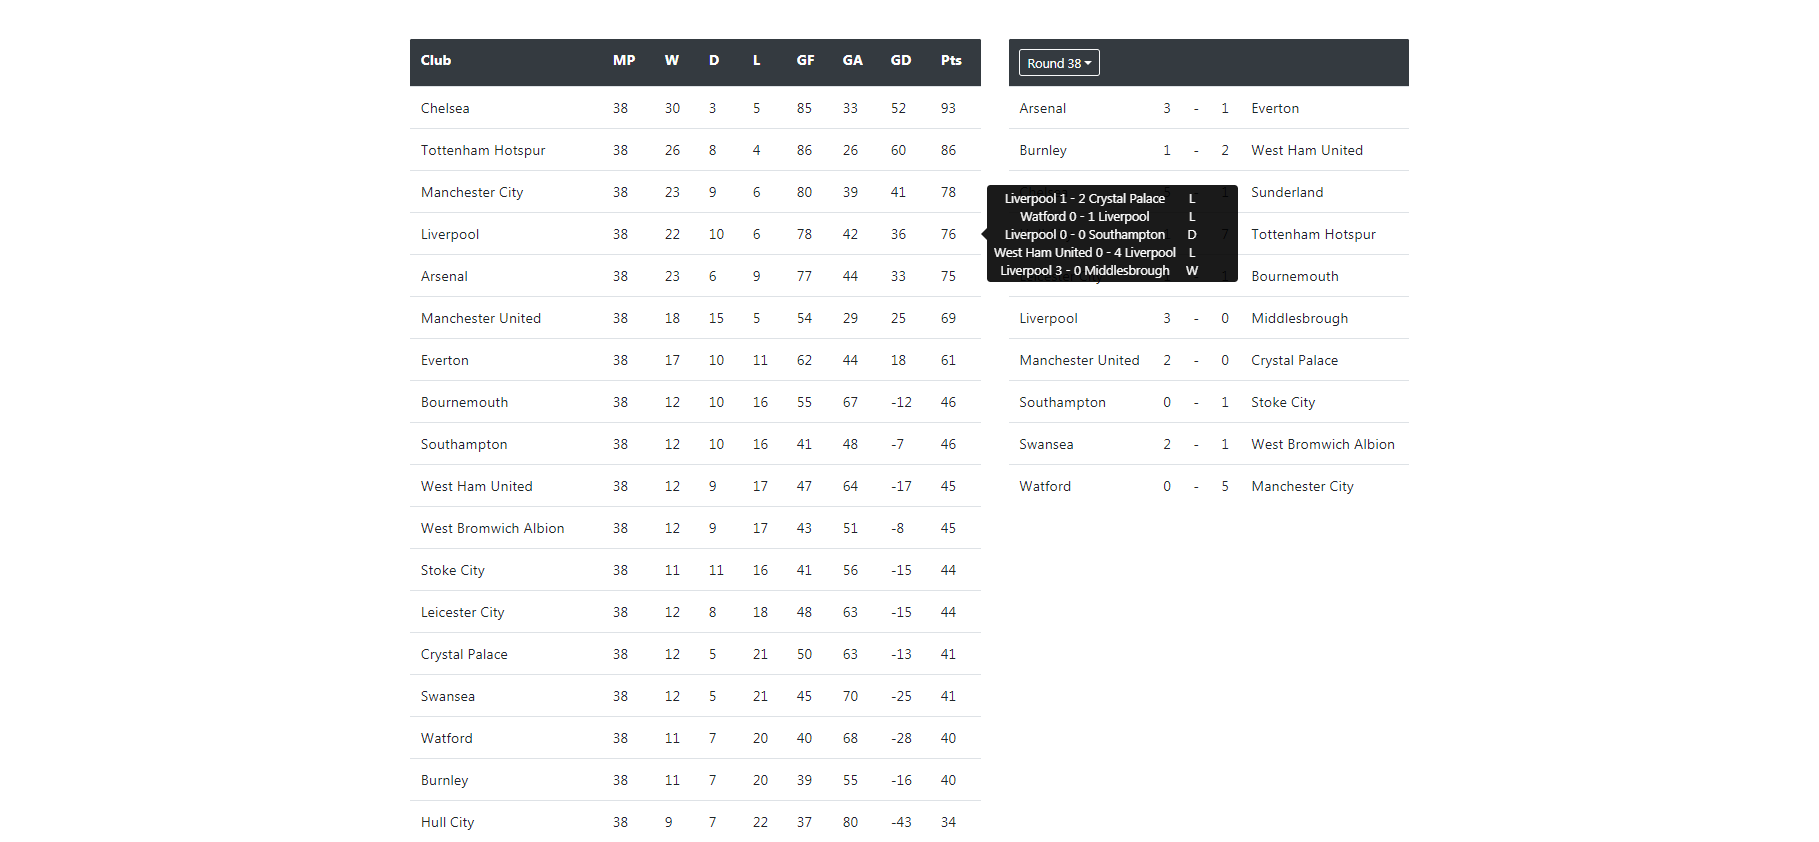This screenshot has width=1819, height=842.
Task: Select Chelsea from the league table
Action: tap(445, 108)
